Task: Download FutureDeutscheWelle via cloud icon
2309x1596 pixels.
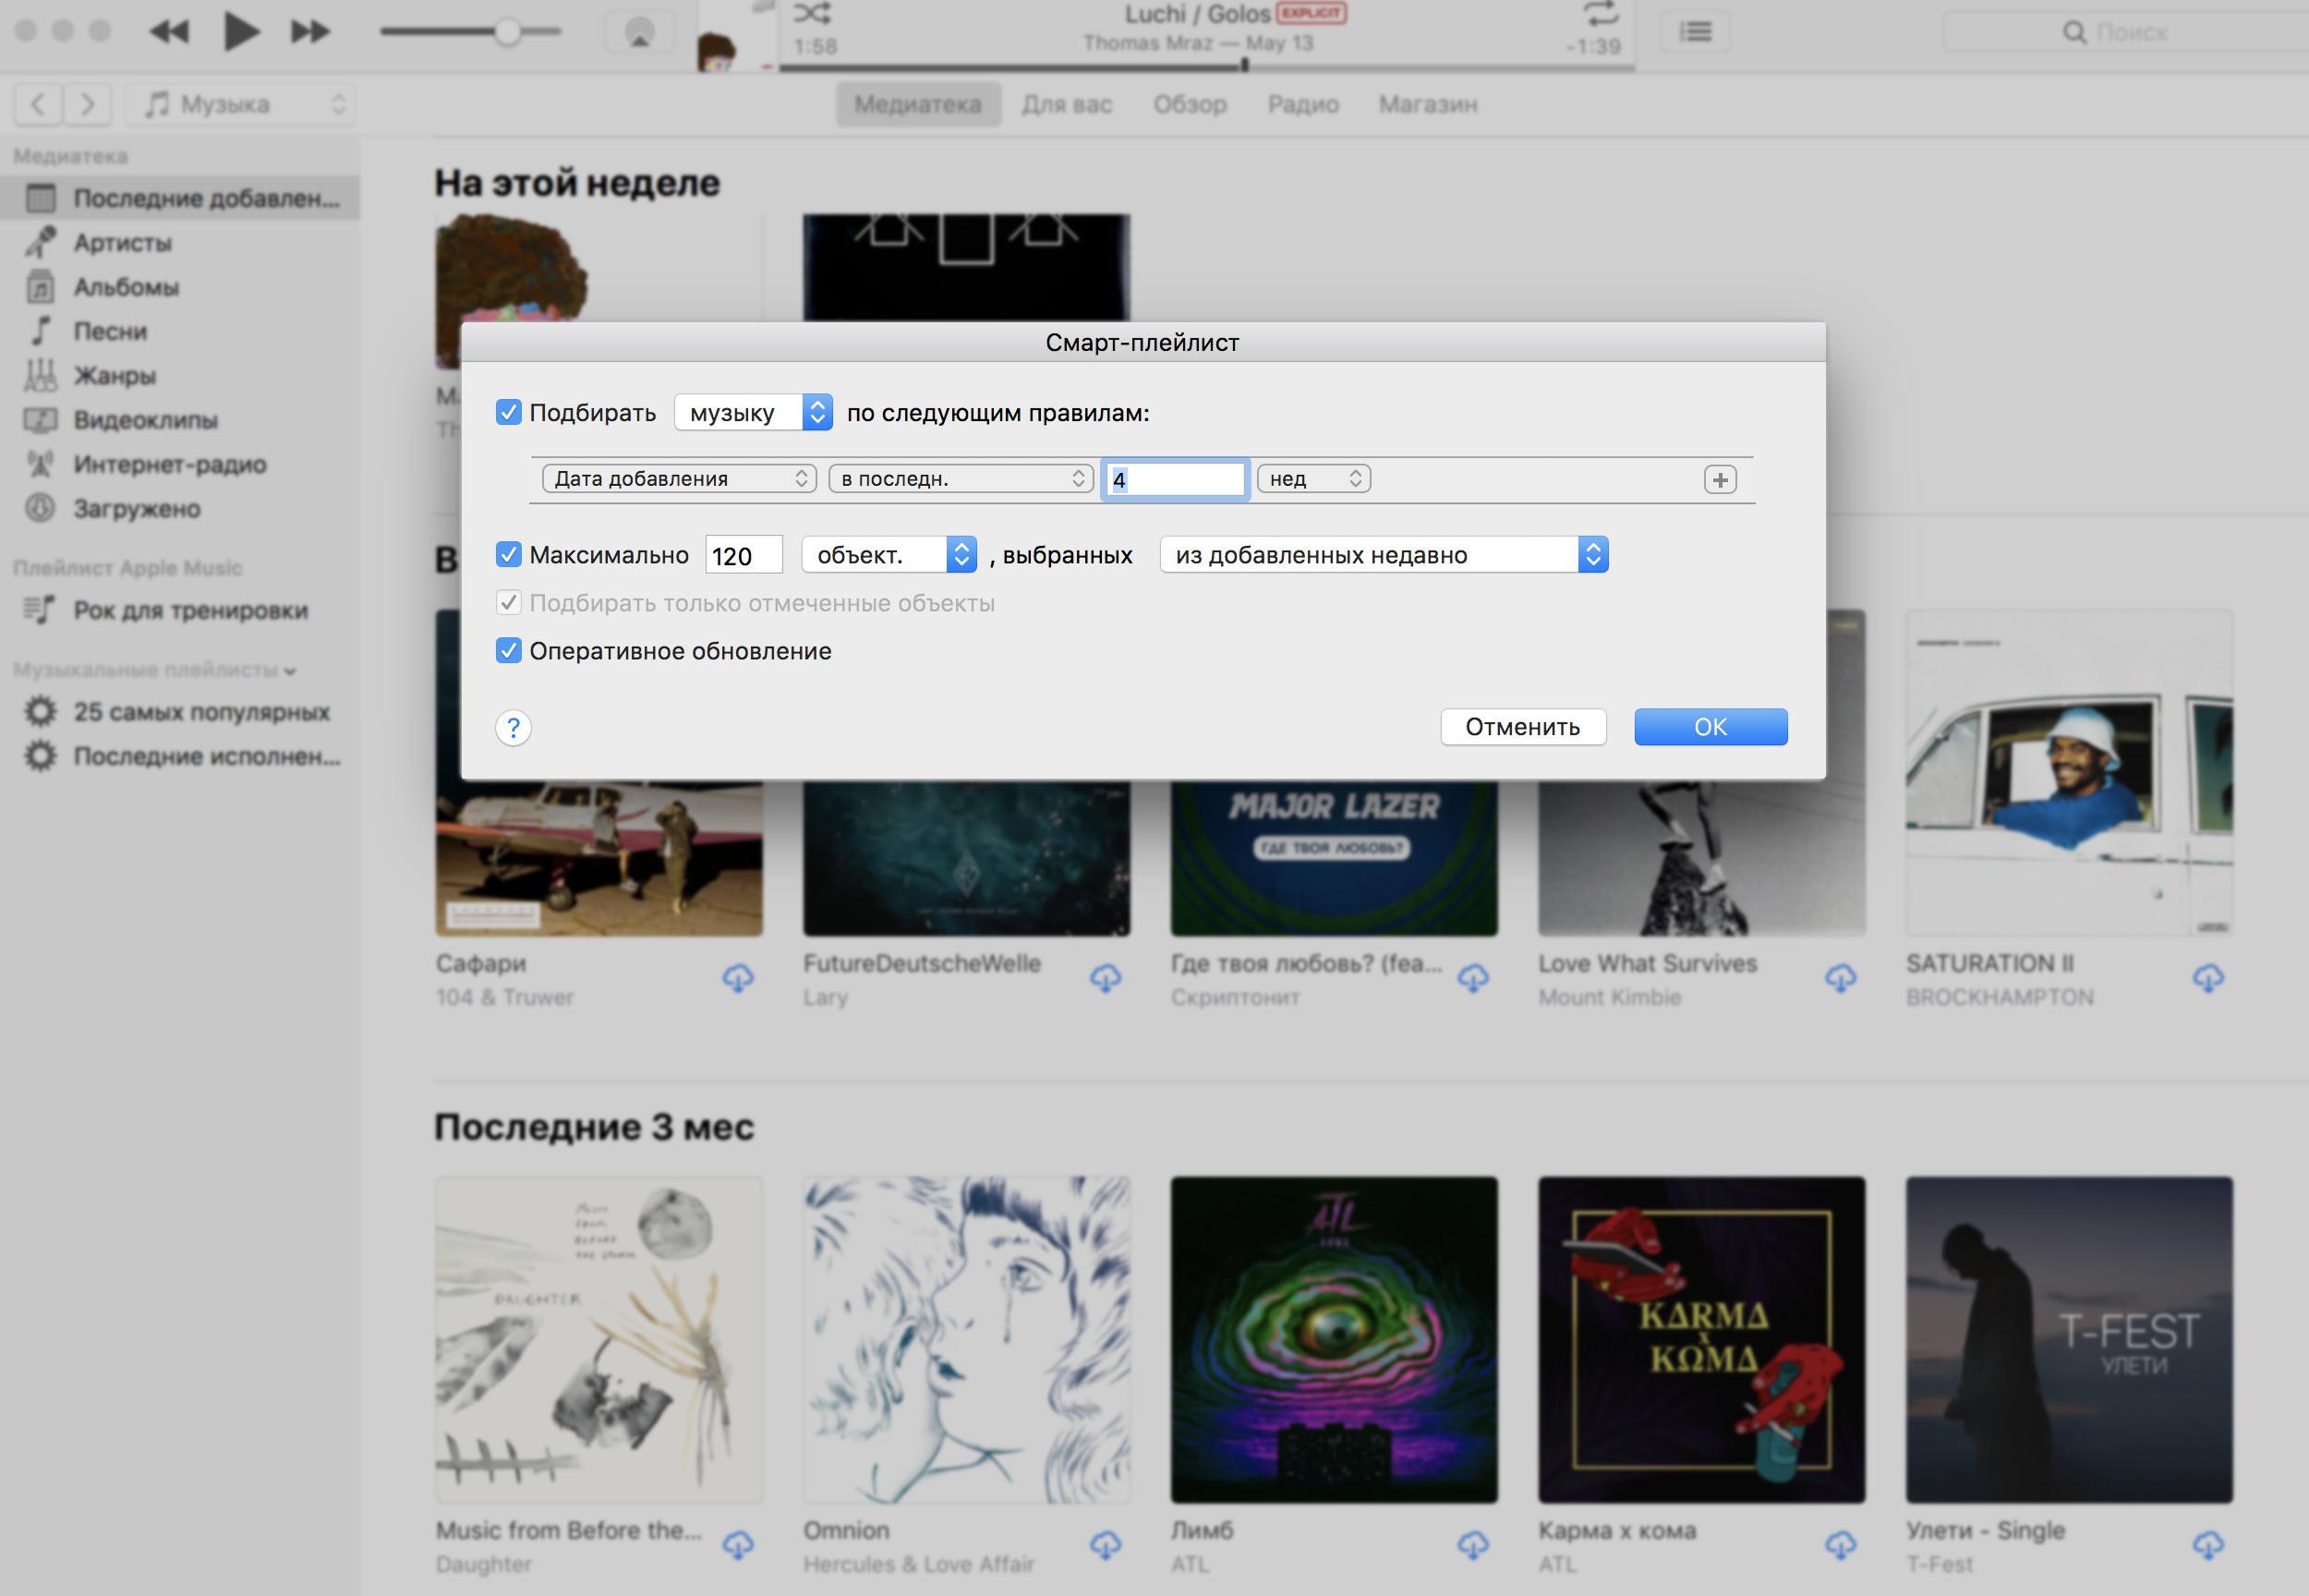Action: (1105, 978)
